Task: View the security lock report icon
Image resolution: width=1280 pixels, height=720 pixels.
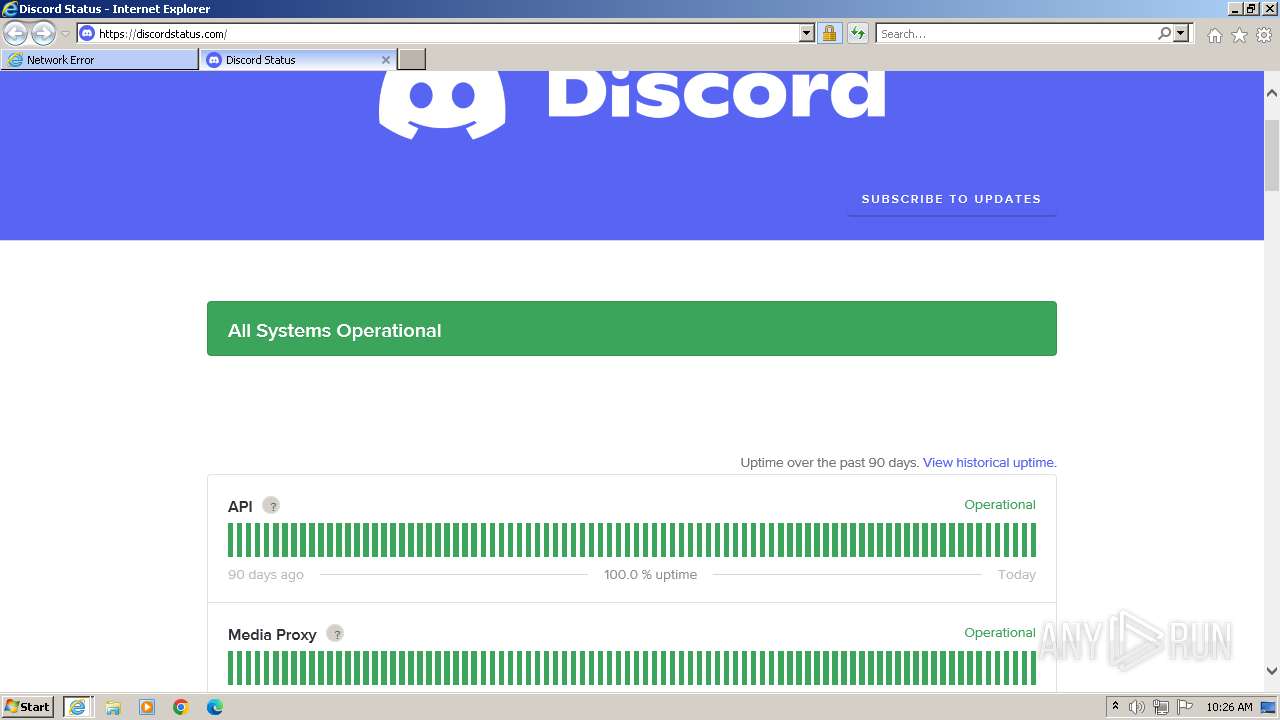Action: 829,33
